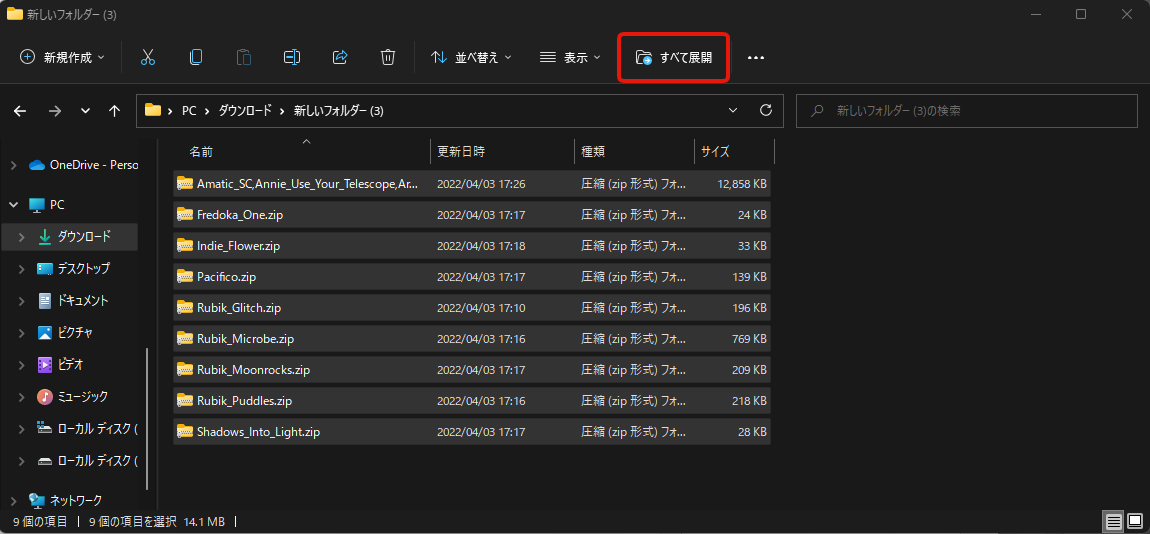Expand the address bar history dropdown
This screenshot has width=1150, height=534.
pos(733,110)
